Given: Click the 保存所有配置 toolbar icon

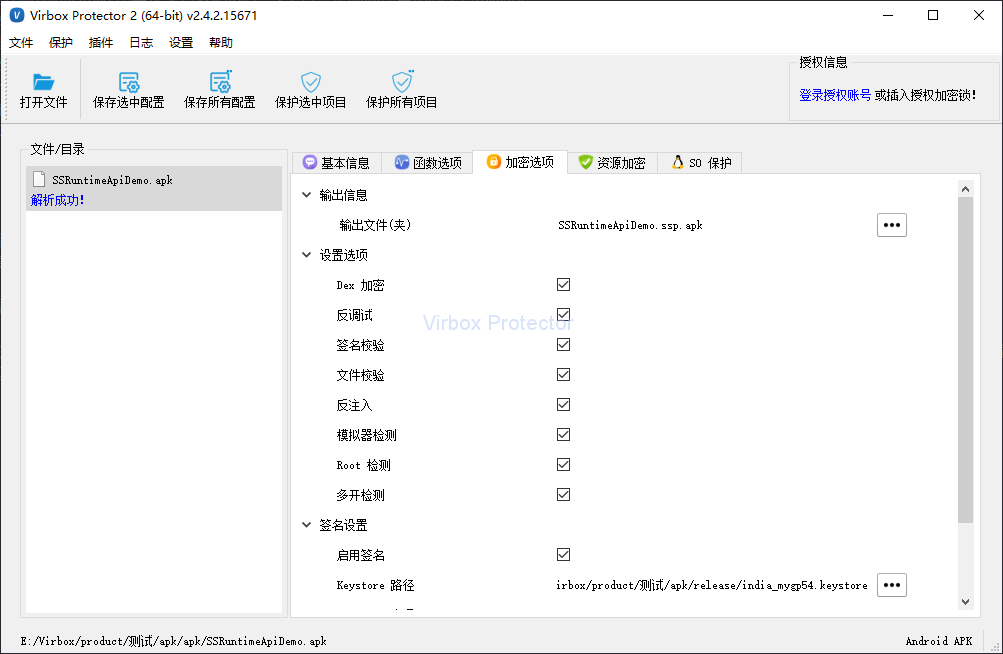Looking at the screenshot, I should pos(220,81).
